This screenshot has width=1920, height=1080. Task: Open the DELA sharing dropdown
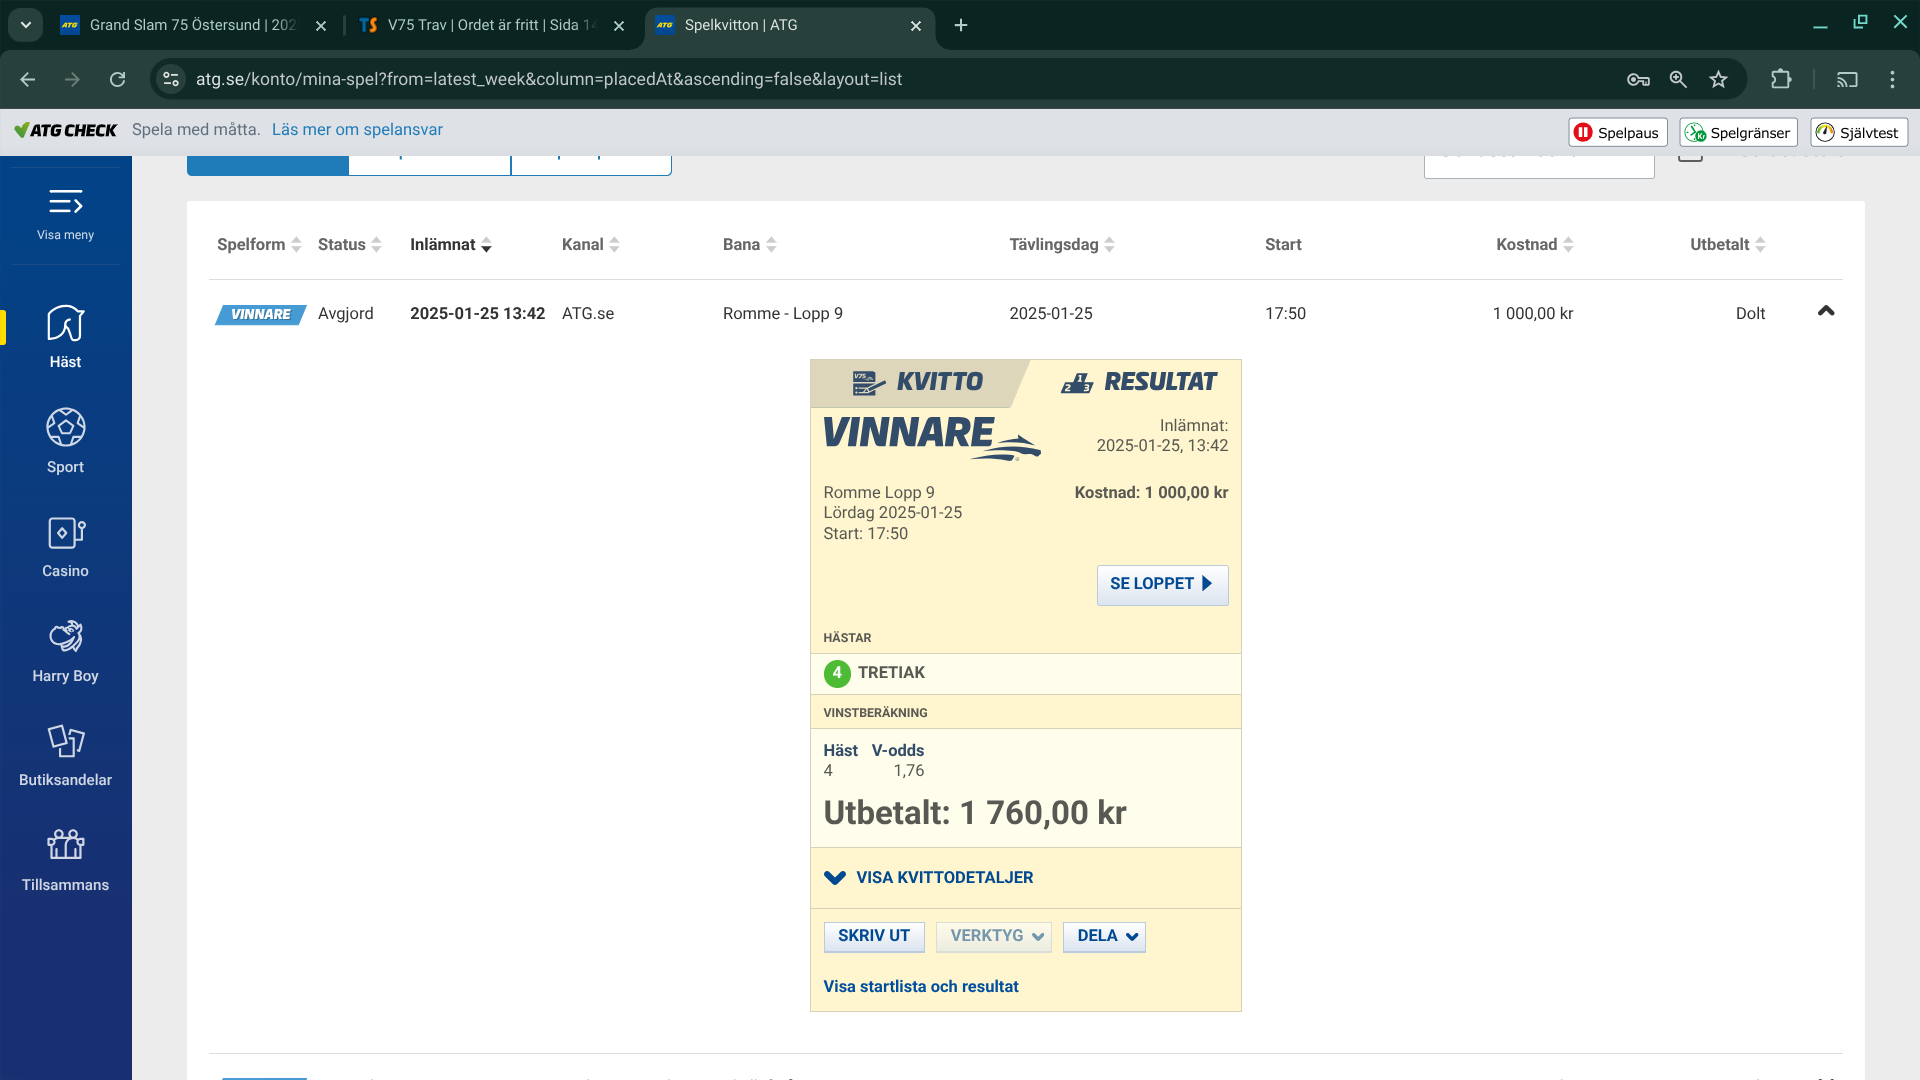coord(1104,936)
